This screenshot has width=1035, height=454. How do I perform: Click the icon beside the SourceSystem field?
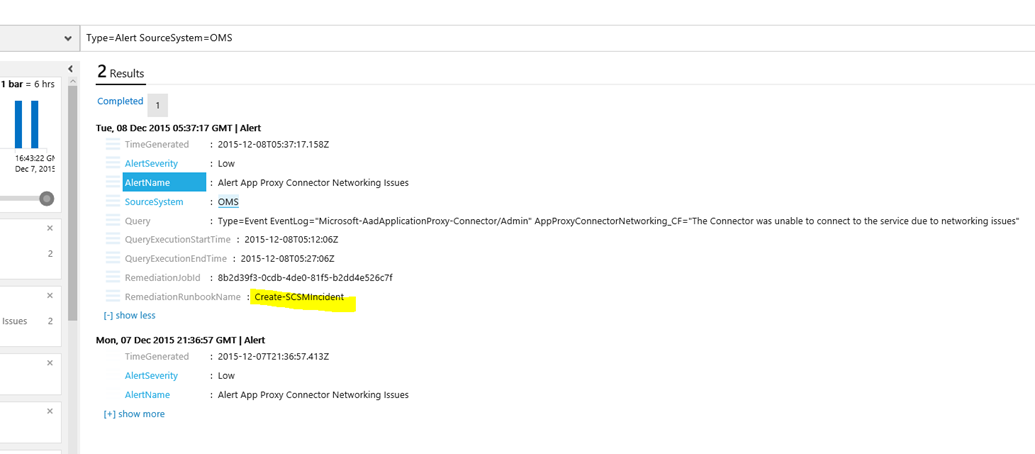[112, 202]
